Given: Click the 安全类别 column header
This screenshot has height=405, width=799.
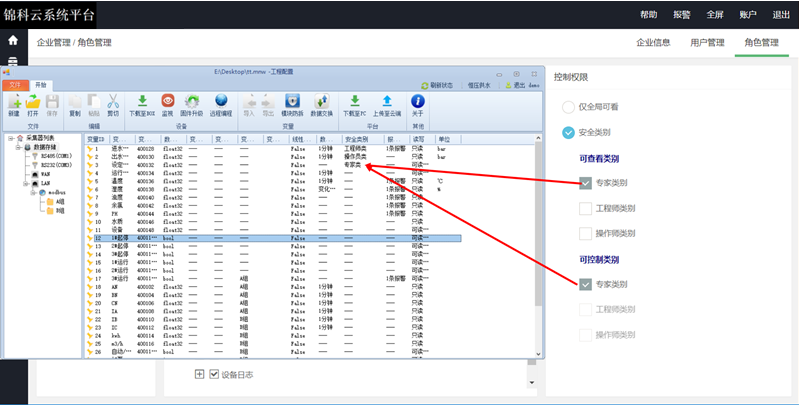Looking at the screenshot, I should tap(363, 139).
